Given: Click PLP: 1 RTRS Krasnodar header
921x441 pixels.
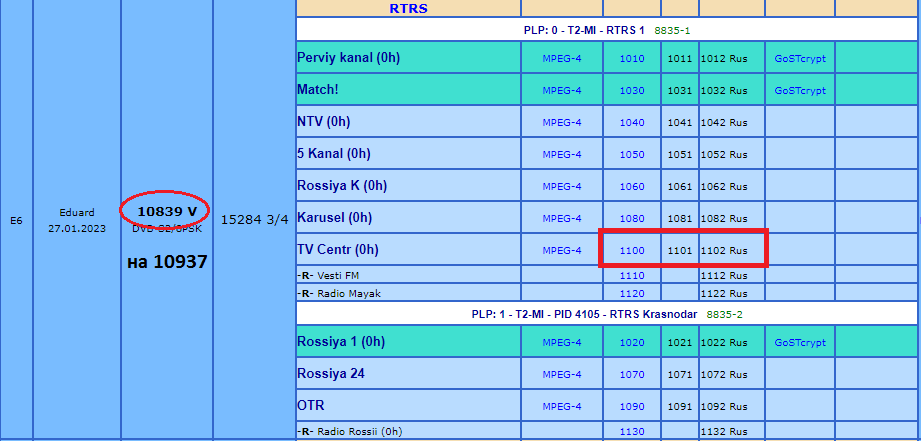Looking at the screenshot, I should click(584, 314).
